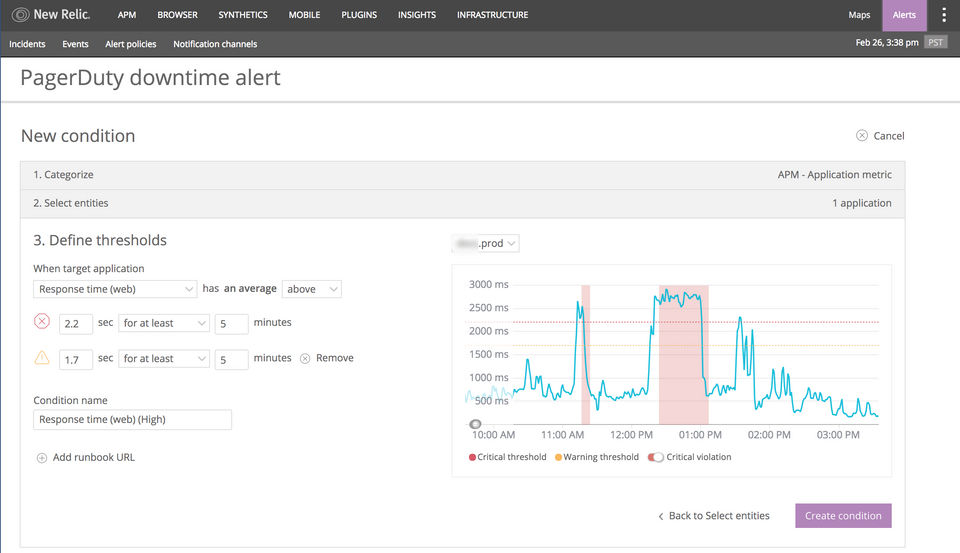Screen dimensions: 960x553
Task: Open critical 'for at least' dropdown
Action: coord(163,323)
